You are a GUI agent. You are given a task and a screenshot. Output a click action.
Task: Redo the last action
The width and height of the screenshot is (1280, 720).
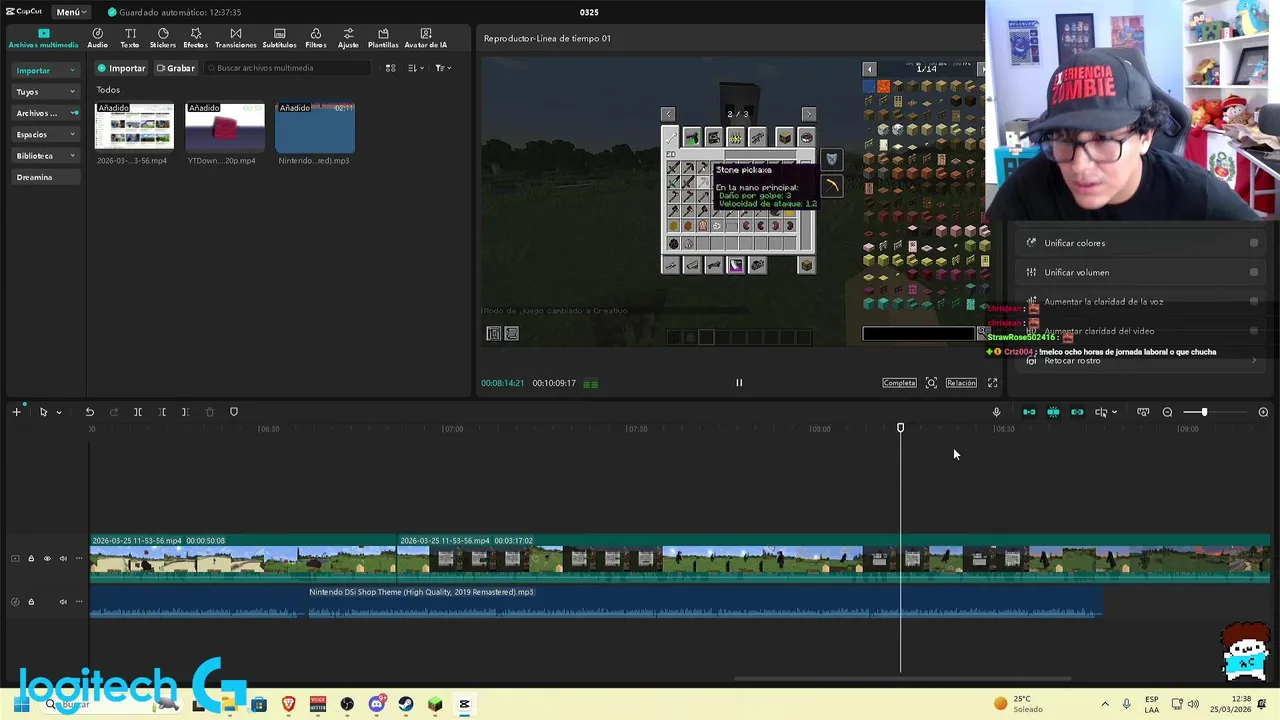[113, 412]
